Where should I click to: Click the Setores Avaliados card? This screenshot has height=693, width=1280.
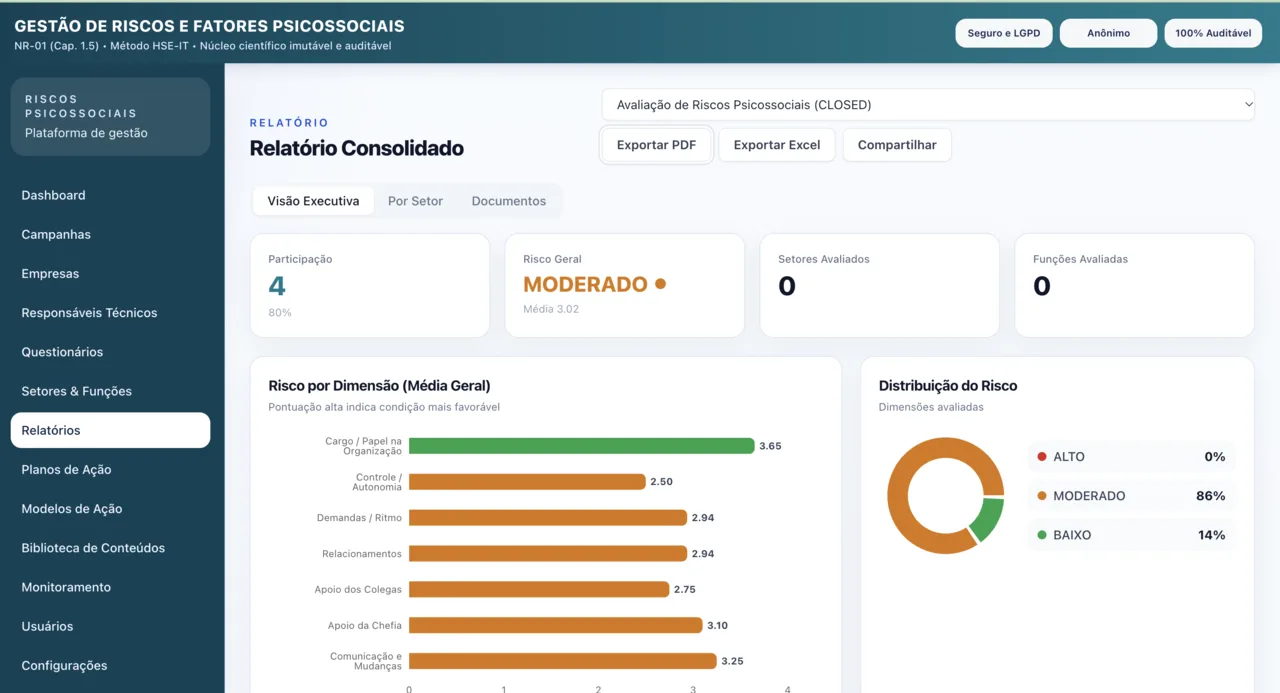[x=880, y=285]
